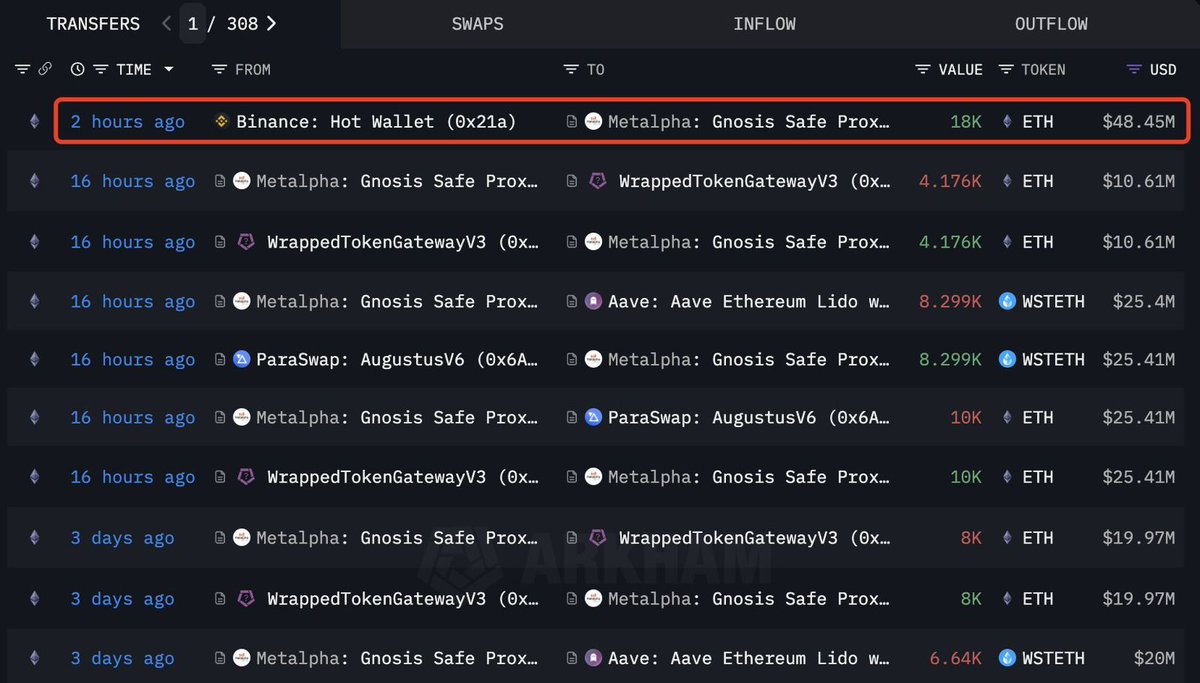Image resolution: width=1200 pixels, height=683 pixels.
Task: Open 'Aave: Aave Ethereum Lido' label in 6.64K row
Action: (x=748, y=658)
